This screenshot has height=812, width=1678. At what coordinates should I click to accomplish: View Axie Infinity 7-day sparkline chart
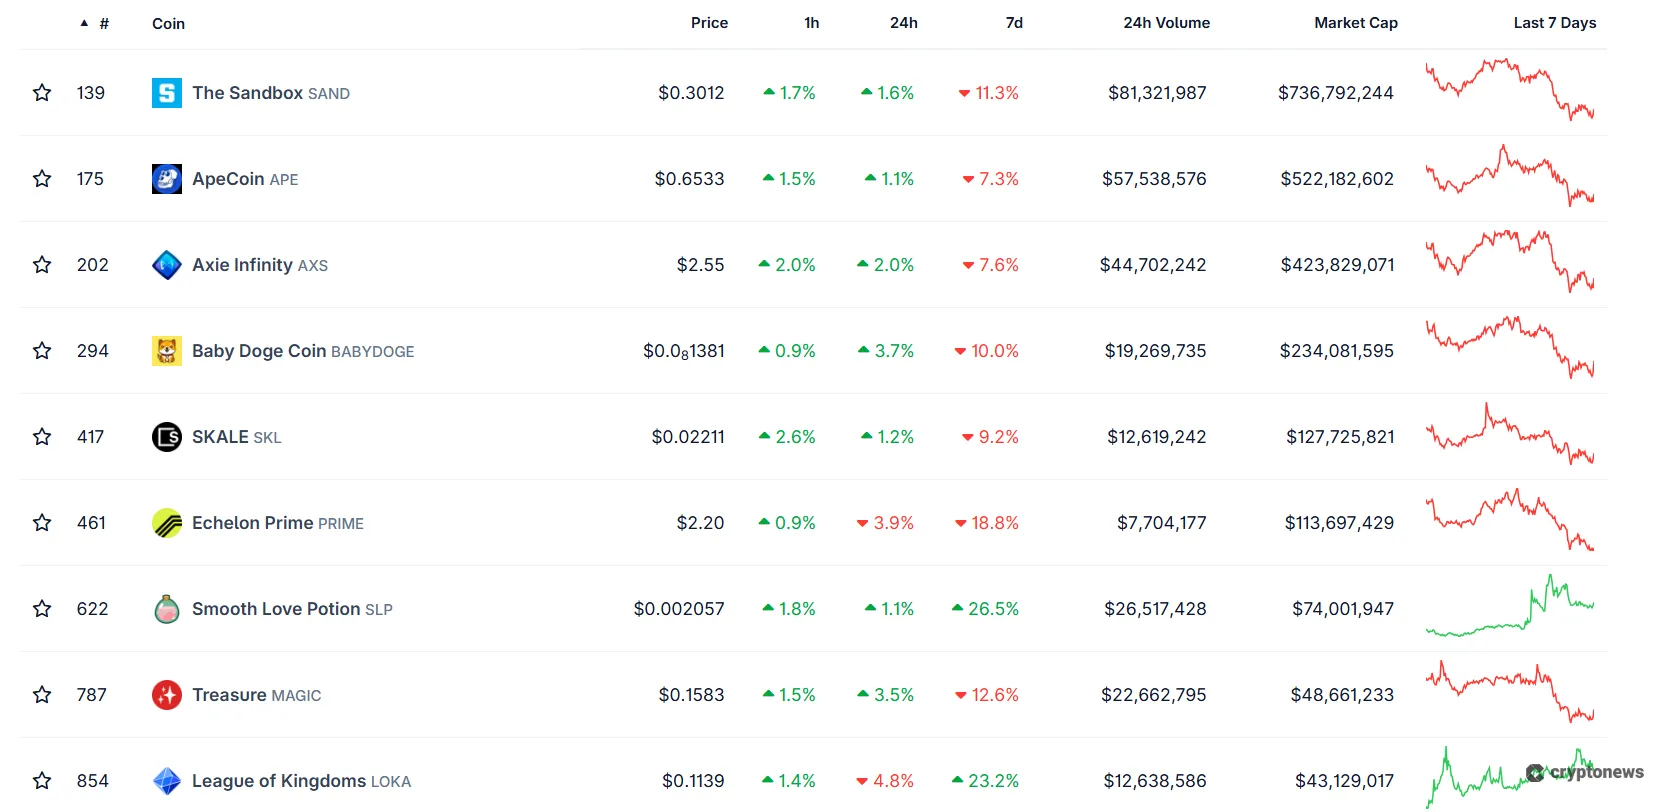click(x=1510, y=262)
